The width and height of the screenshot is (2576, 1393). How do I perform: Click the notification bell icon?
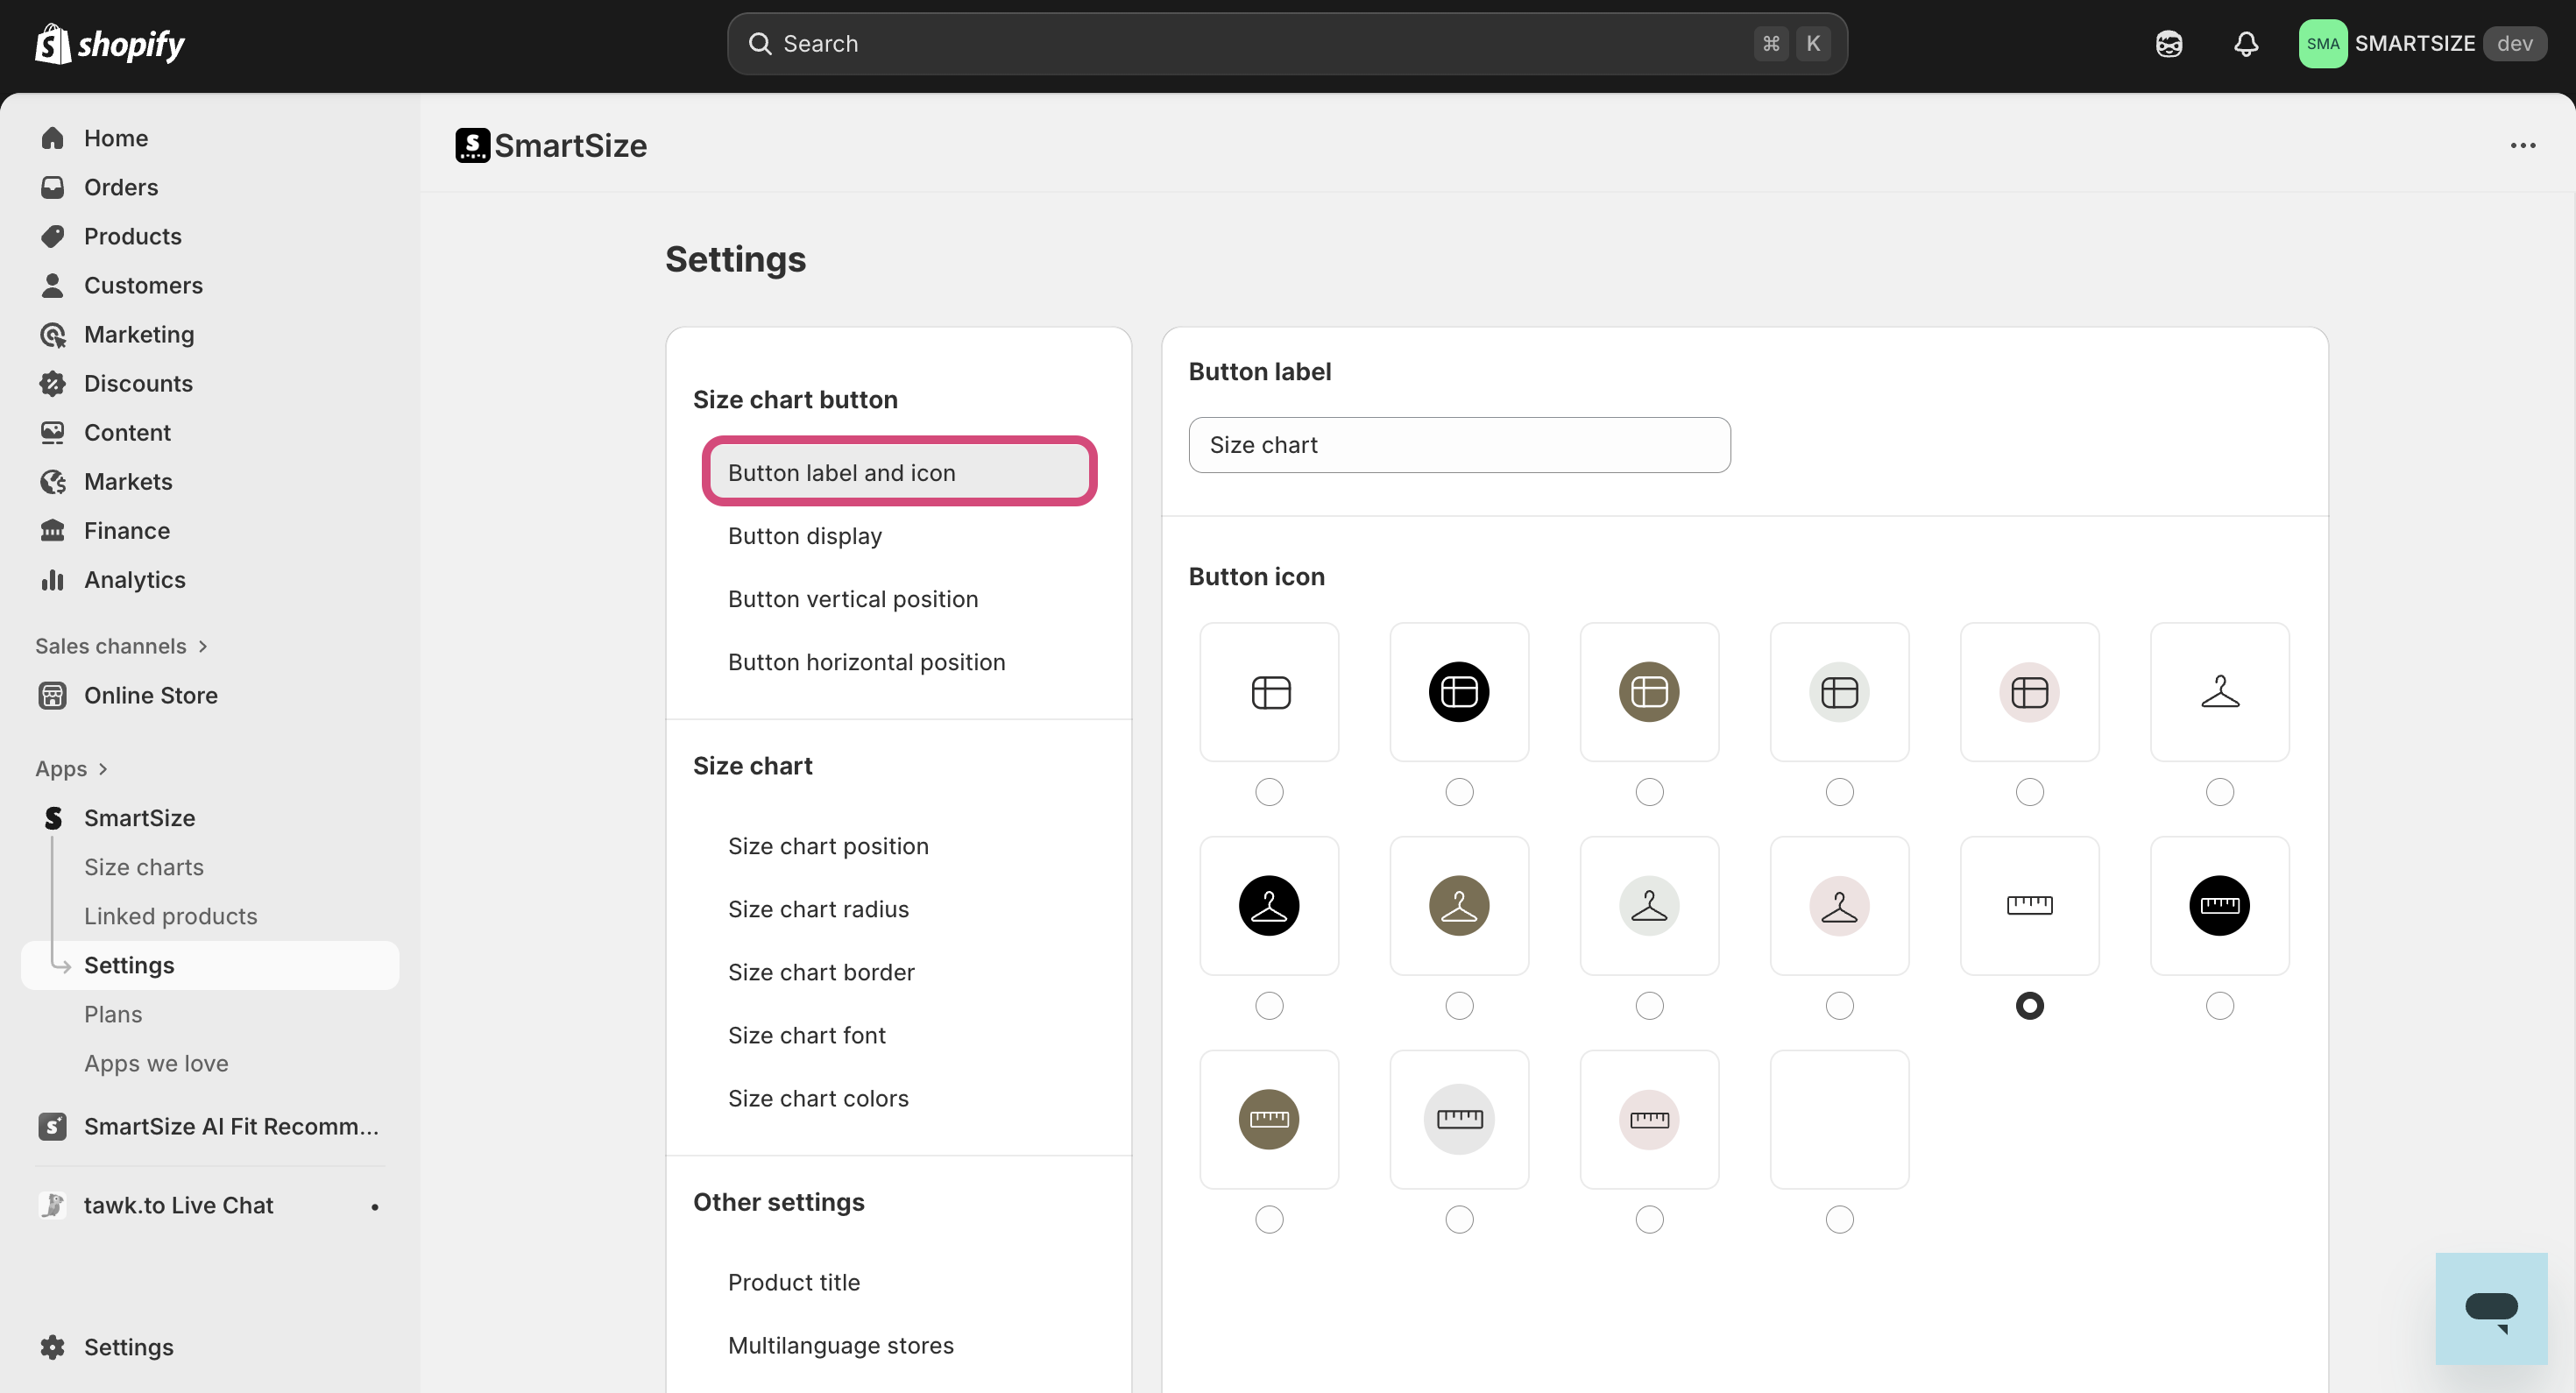[x=2246, y=44]
